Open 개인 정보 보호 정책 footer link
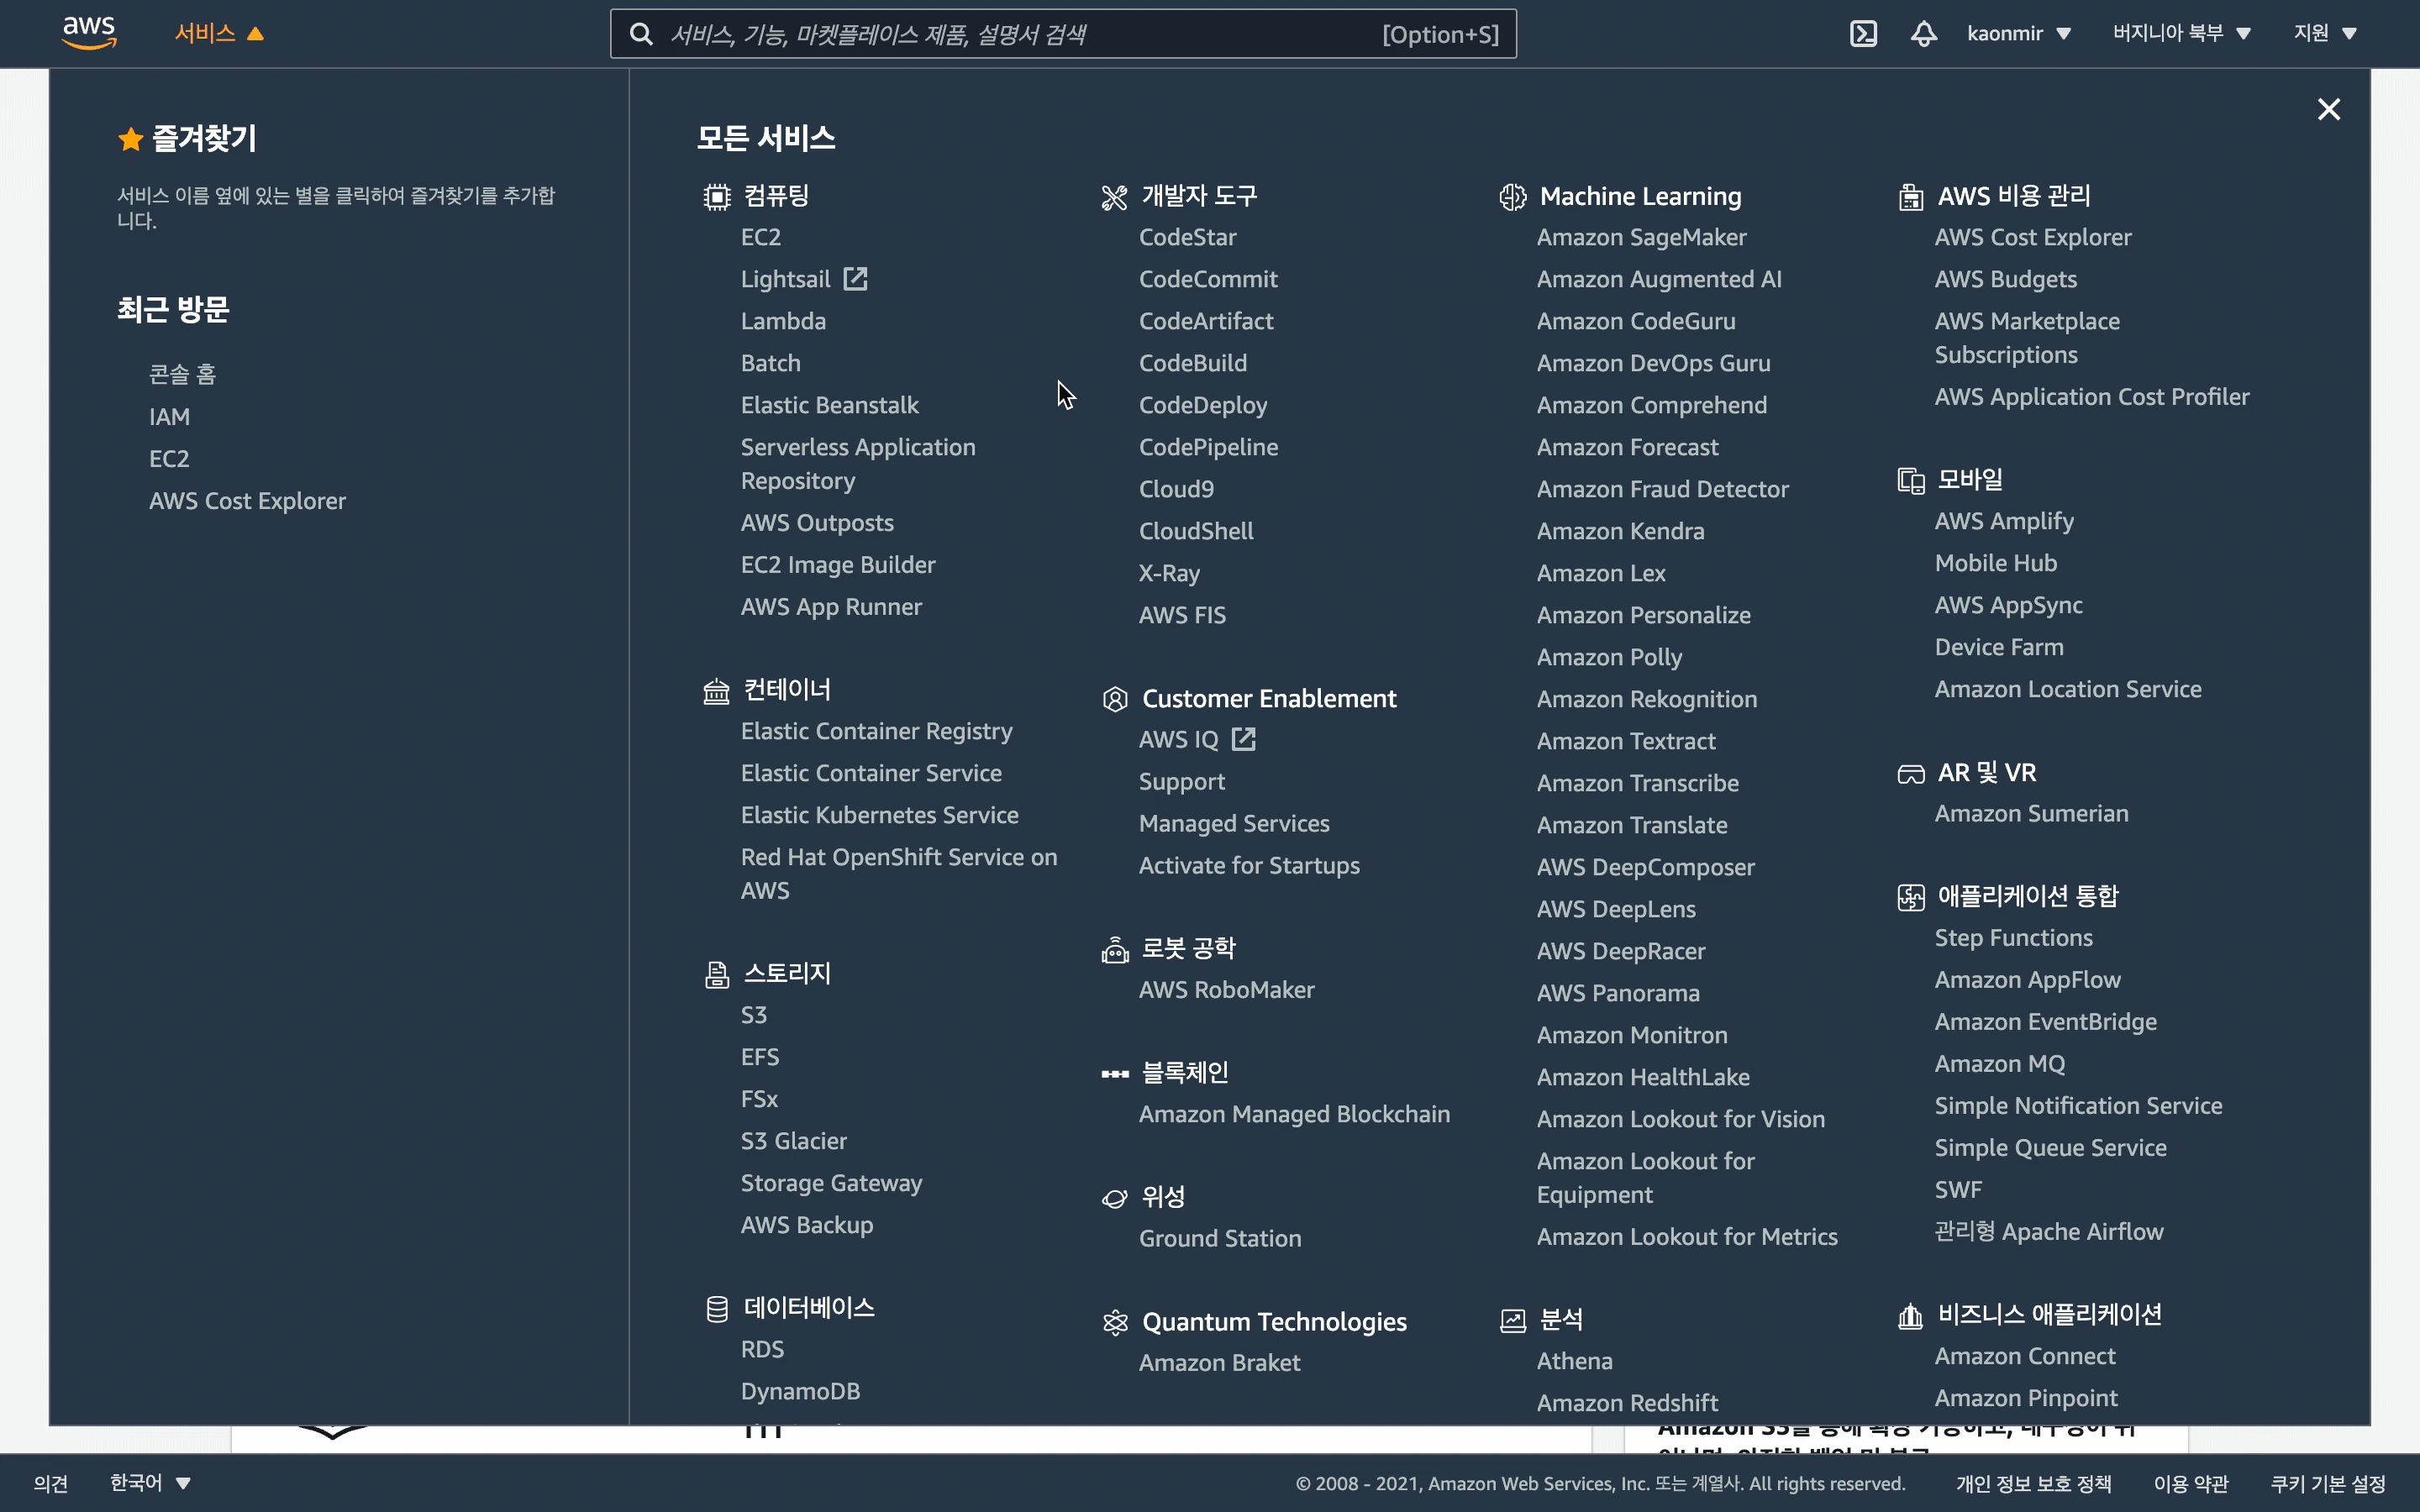The height and width of the screenshot is (1512, 2420). point(2034,1483)
